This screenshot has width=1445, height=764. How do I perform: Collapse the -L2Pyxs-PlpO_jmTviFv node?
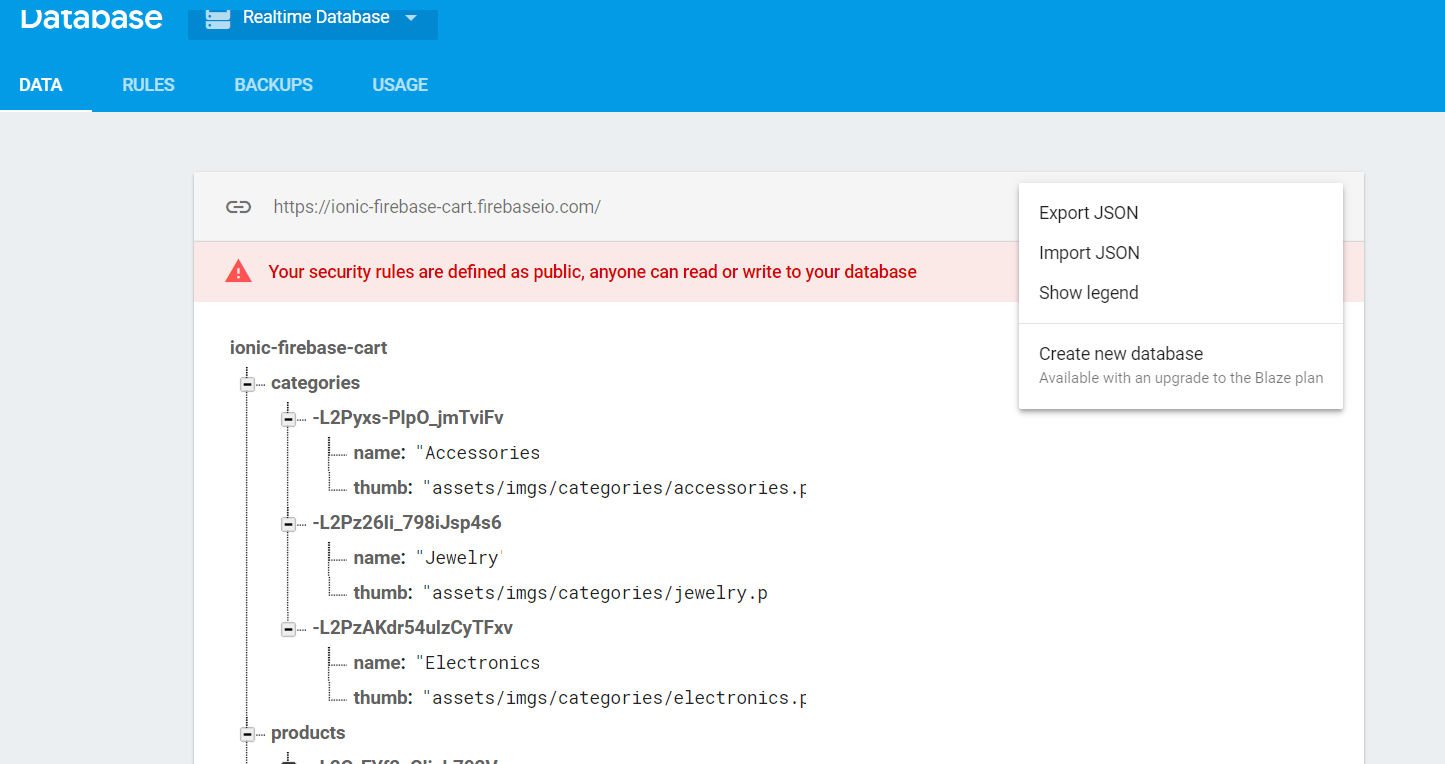click(288, 418)
